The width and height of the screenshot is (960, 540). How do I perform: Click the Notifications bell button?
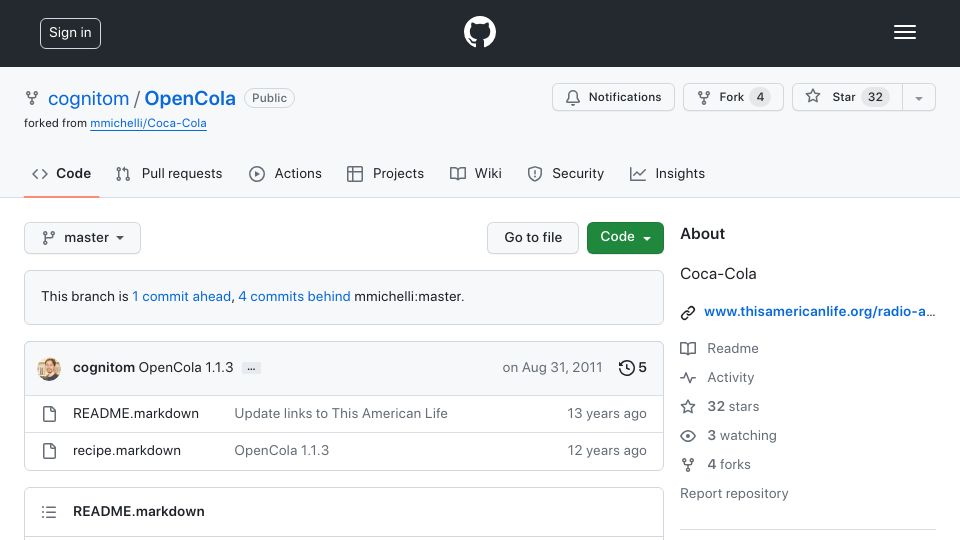613,97
